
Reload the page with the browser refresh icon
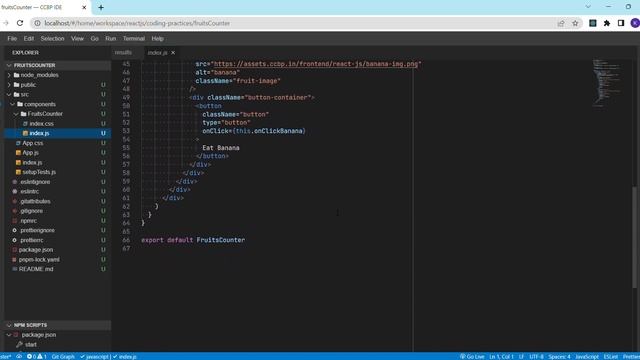coord(20,23)
